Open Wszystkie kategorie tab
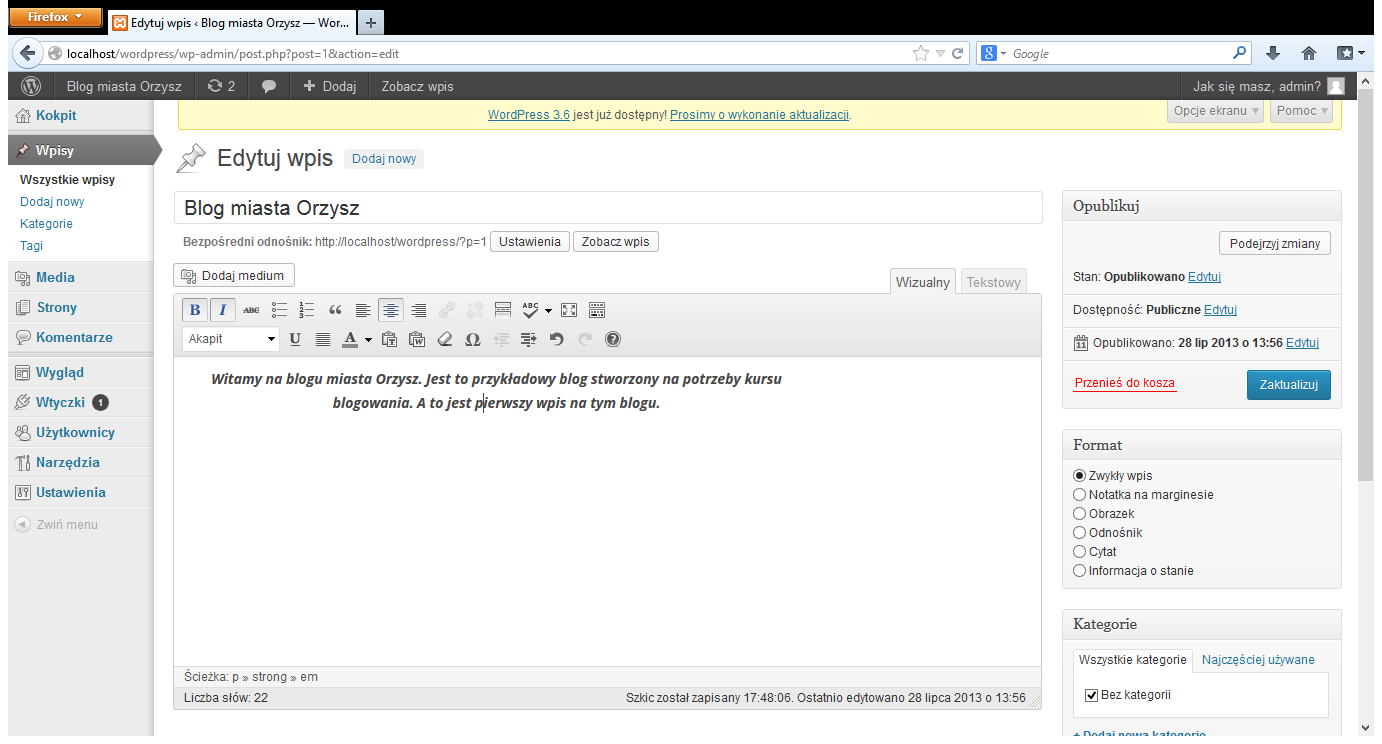The image size is (1382, 744). [x=1133, y=660]
